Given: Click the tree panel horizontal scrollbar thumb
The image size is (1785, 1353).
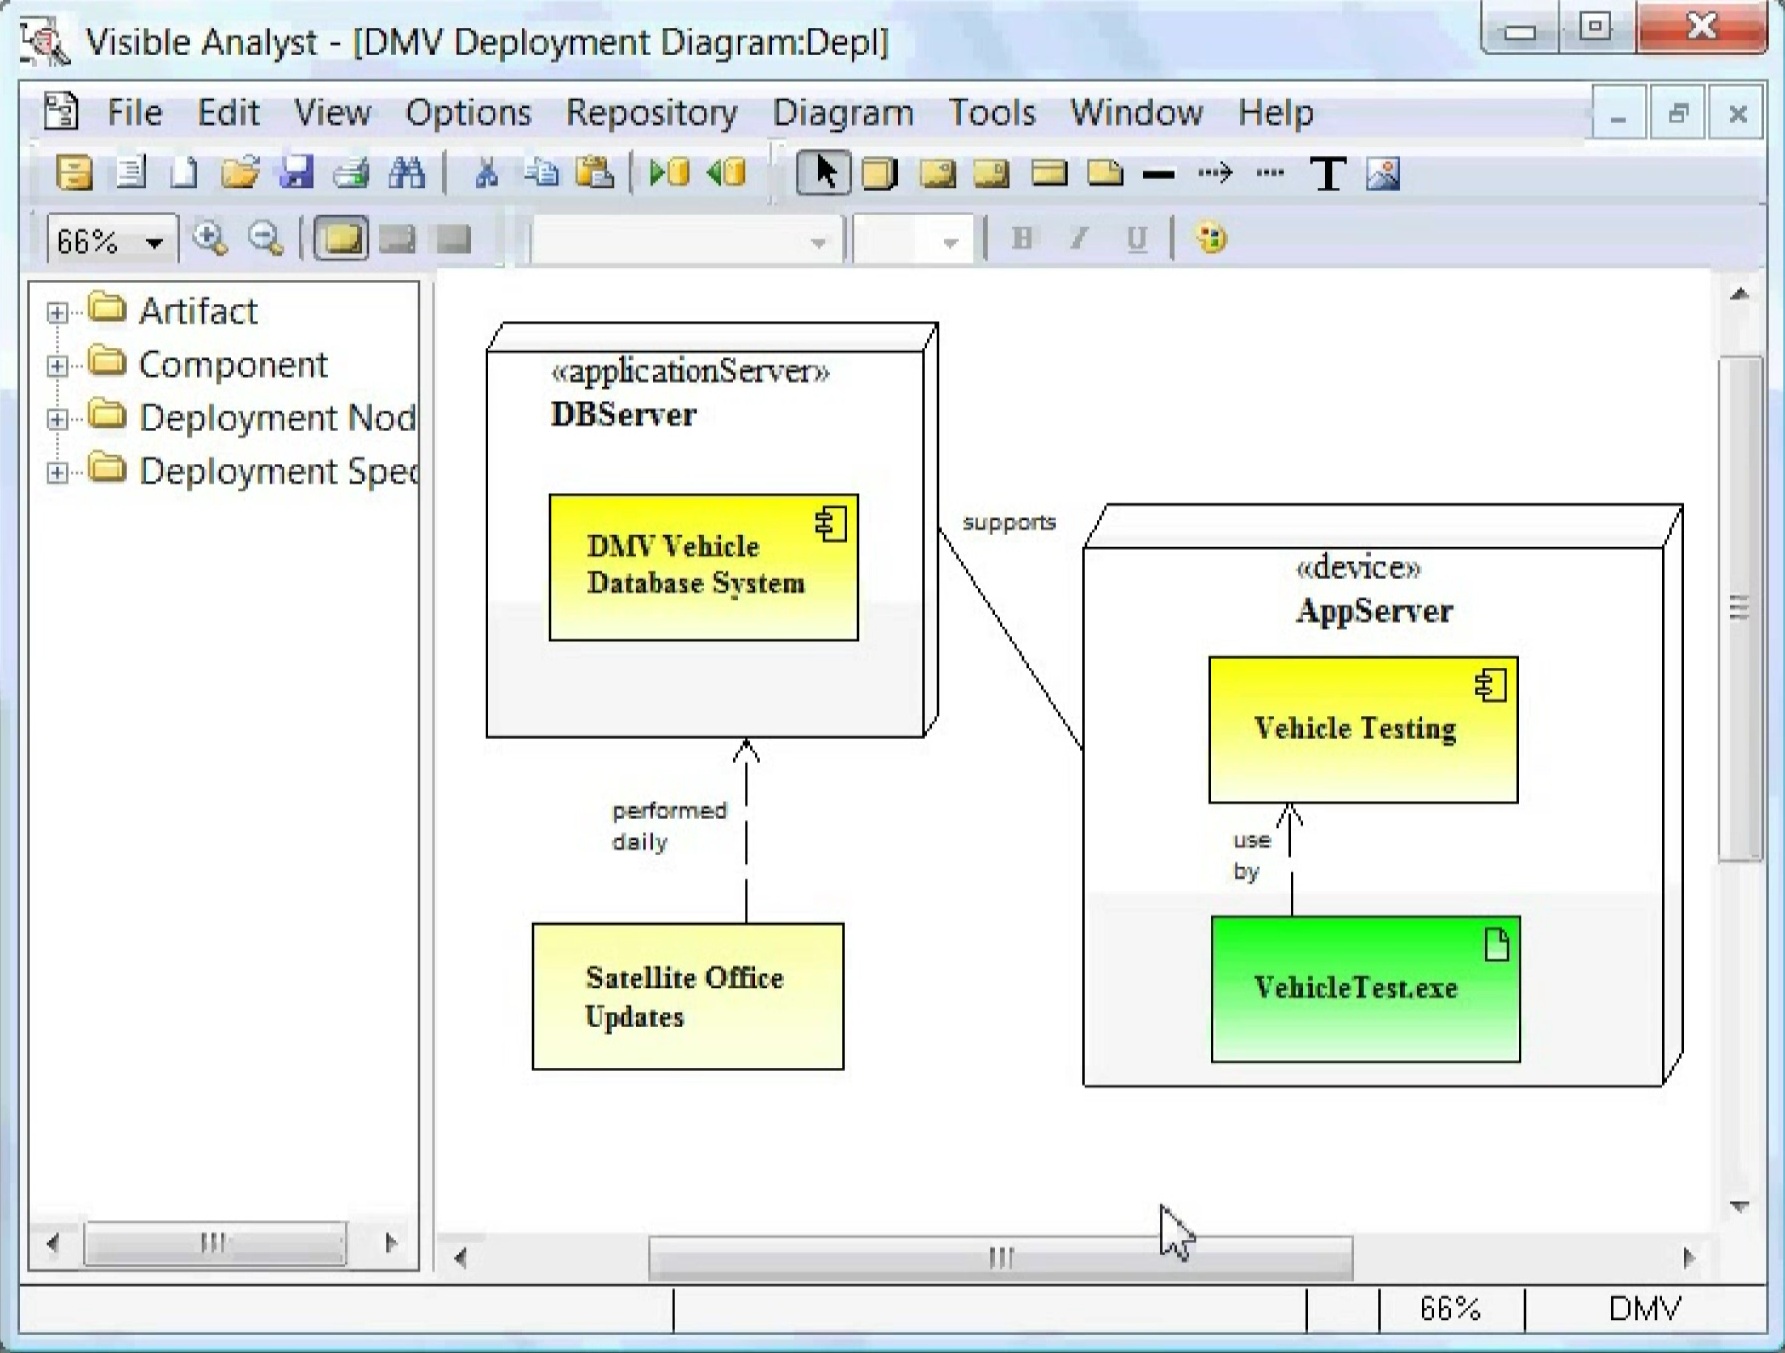Looking at the screenshot, I should pyautogui.click(x=215, y=1243).
